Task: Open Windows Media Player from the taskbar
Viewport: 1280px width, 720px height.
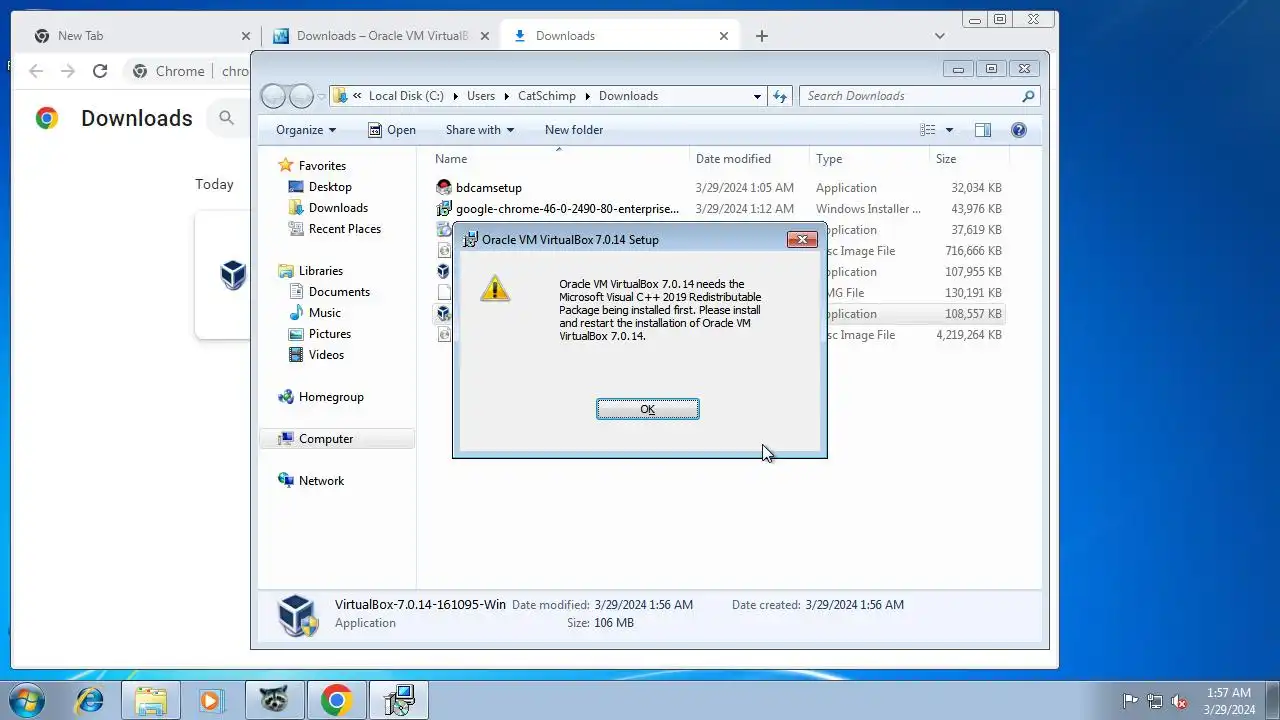Action: coord(211,701)
